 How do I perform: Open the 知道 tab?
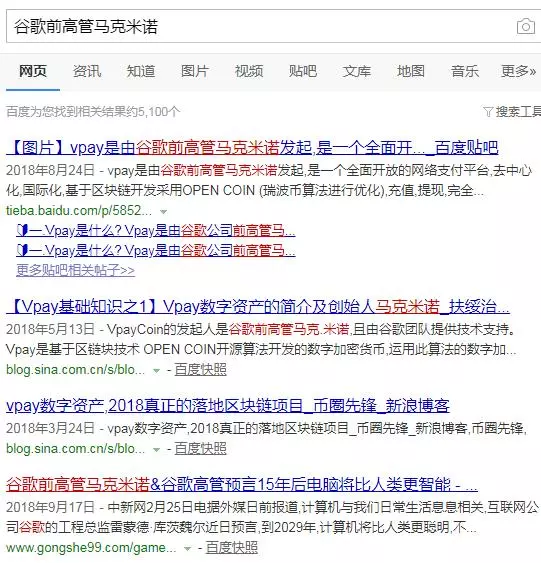pos(141,71)
